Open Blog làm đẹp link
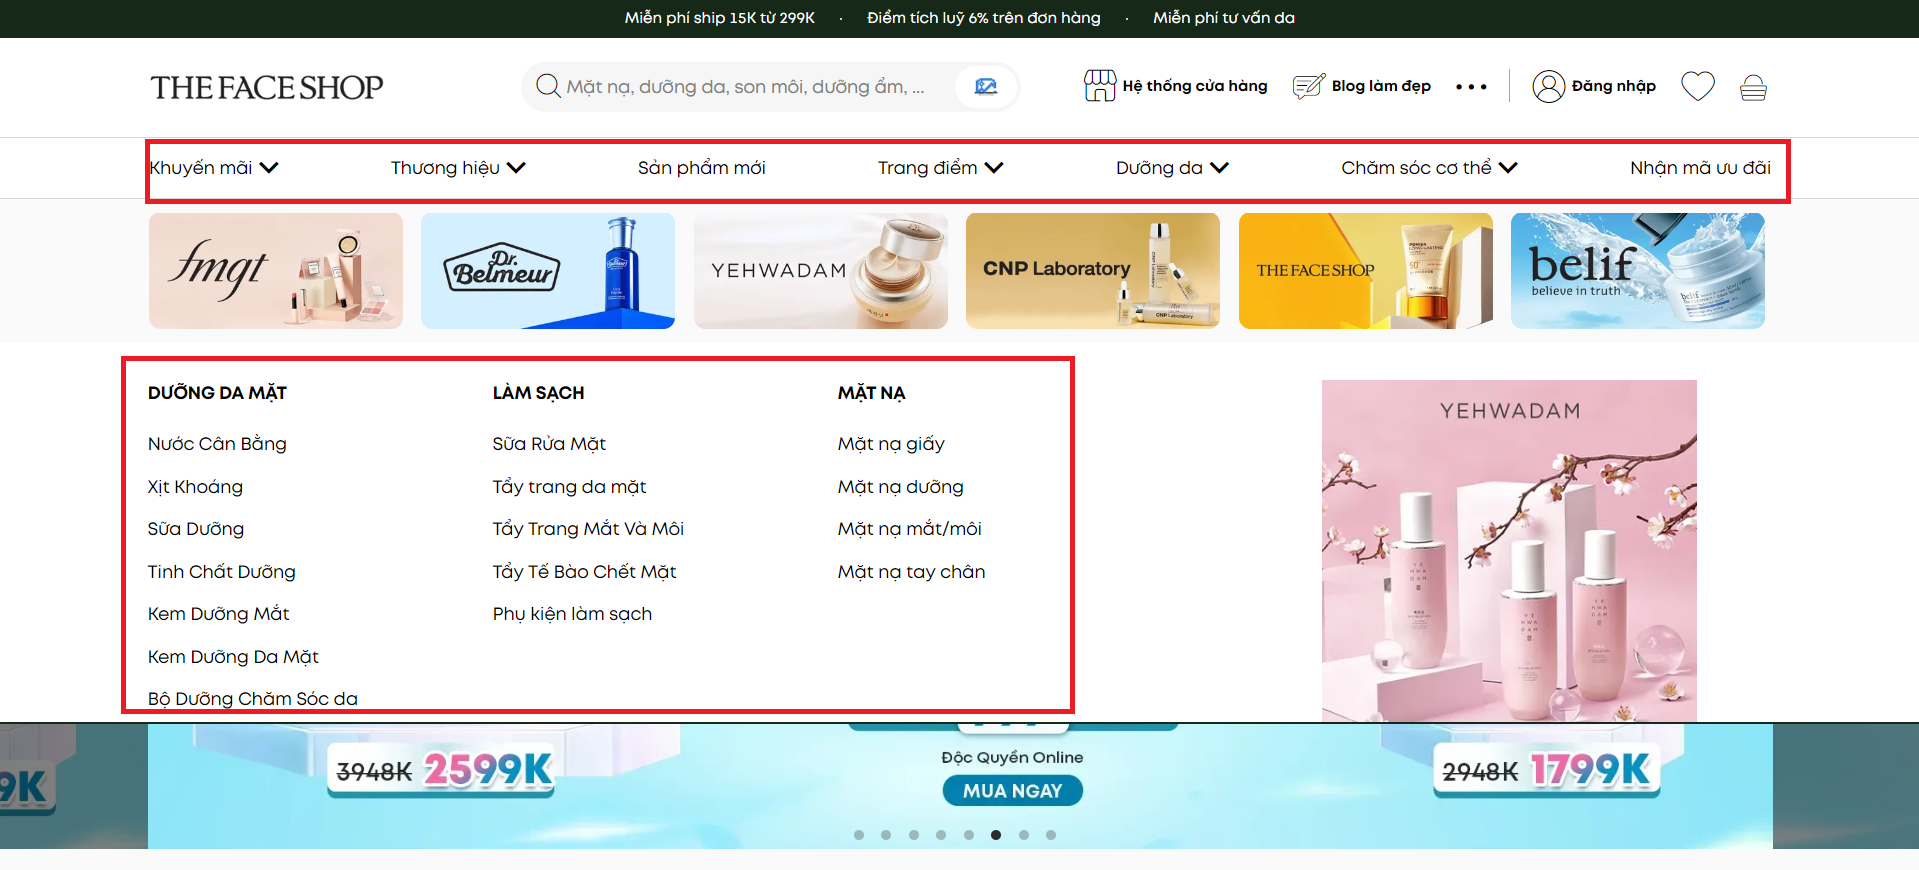This screenshot has height=870, width=1919. [x=1381, y=86]
